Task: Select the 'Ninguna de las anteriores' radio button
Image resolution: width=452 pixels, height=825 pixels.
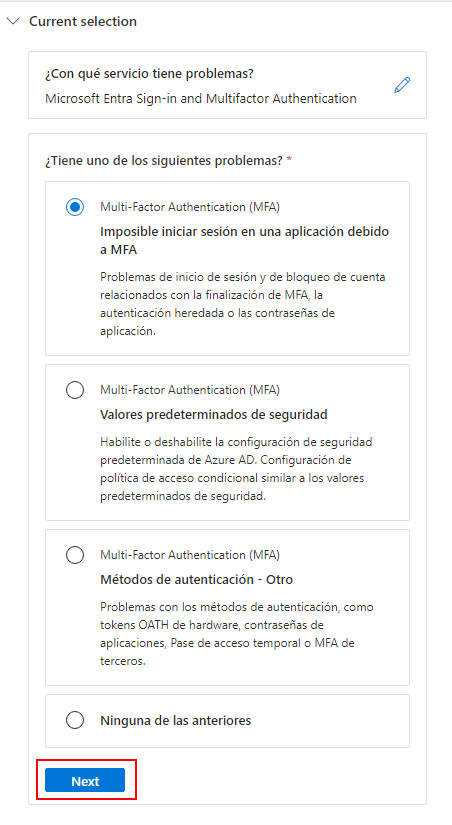Action: [75, 720]
